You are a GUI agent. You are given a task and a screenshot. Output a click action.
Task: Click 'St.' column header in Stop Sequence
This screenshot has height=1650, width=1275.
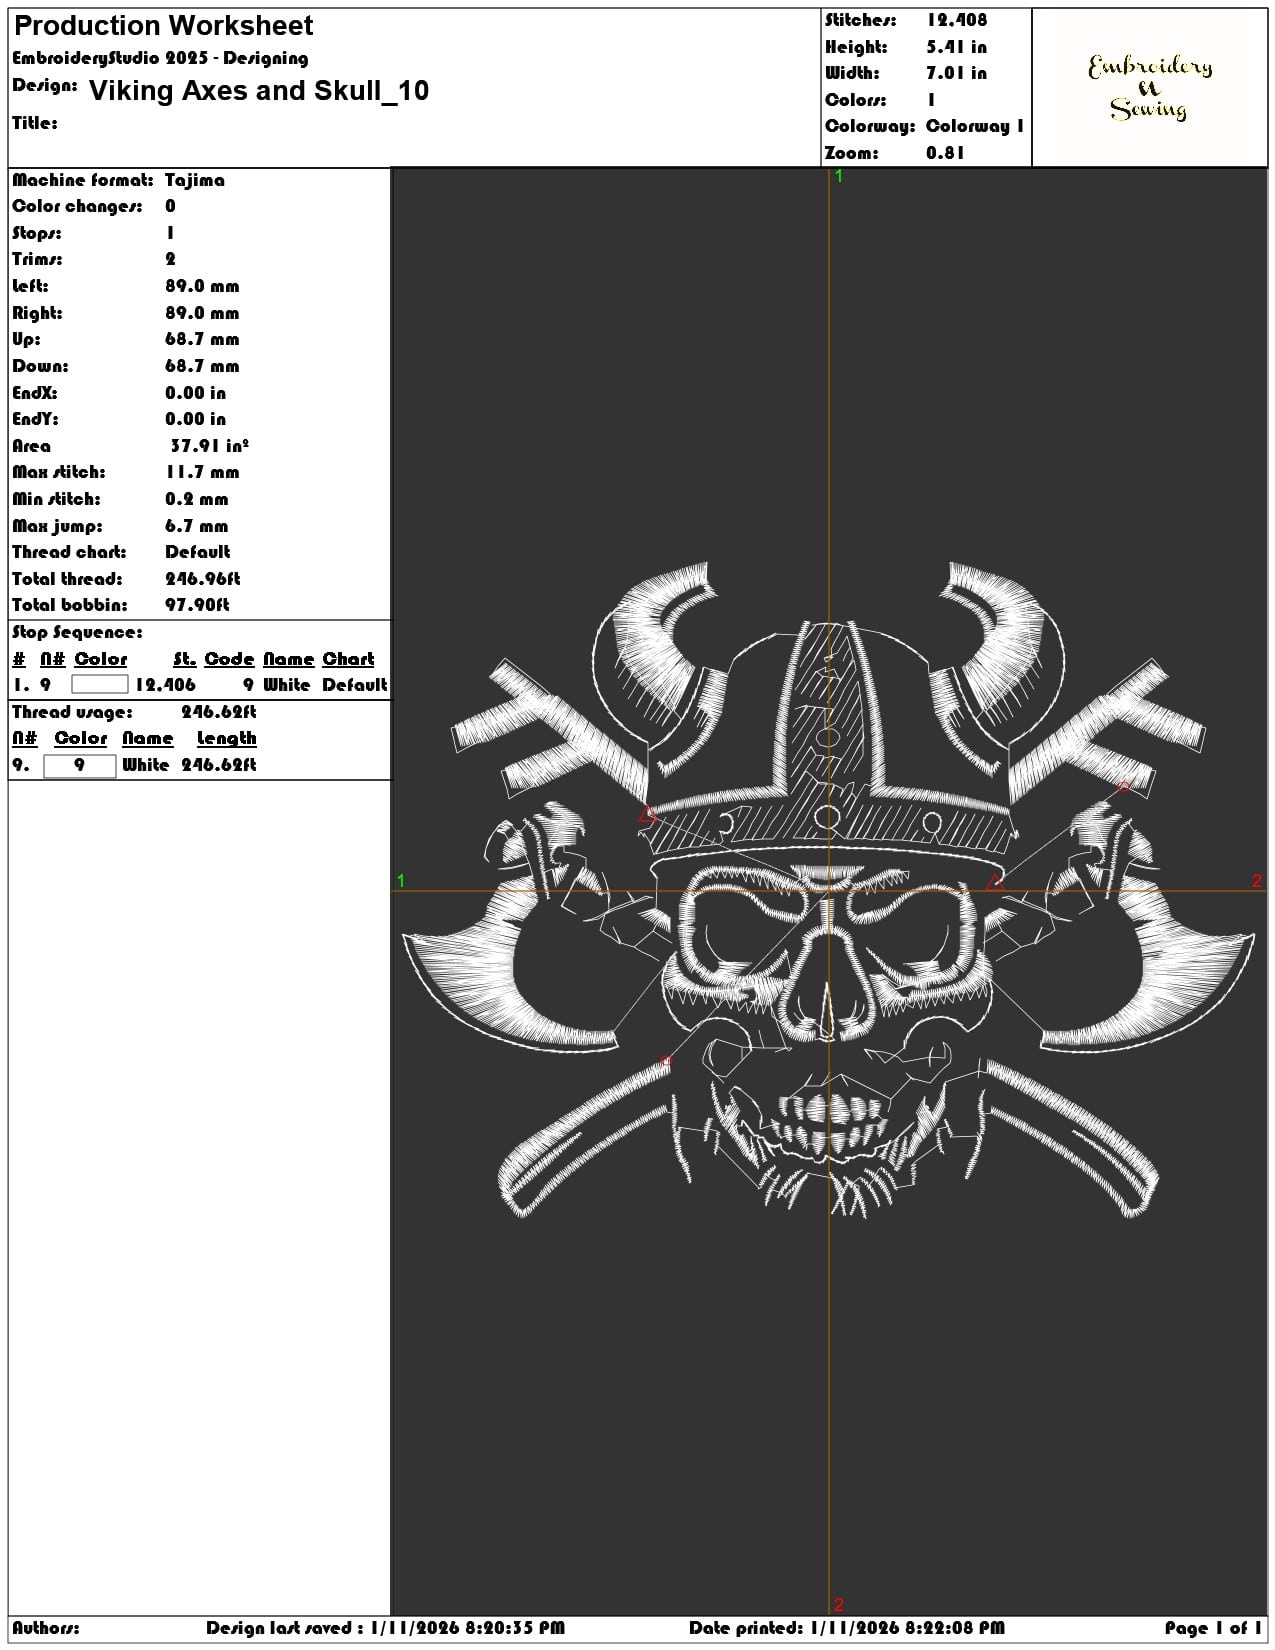[184, 659]
